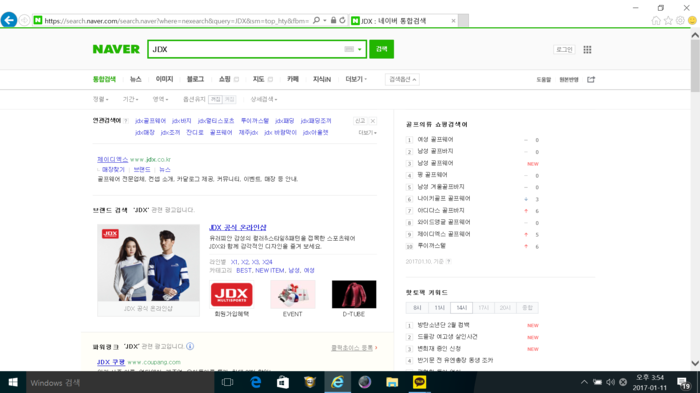Open Task View in the taskbar
Viewport: 700px width, 393px height.
tap(228, 382)
